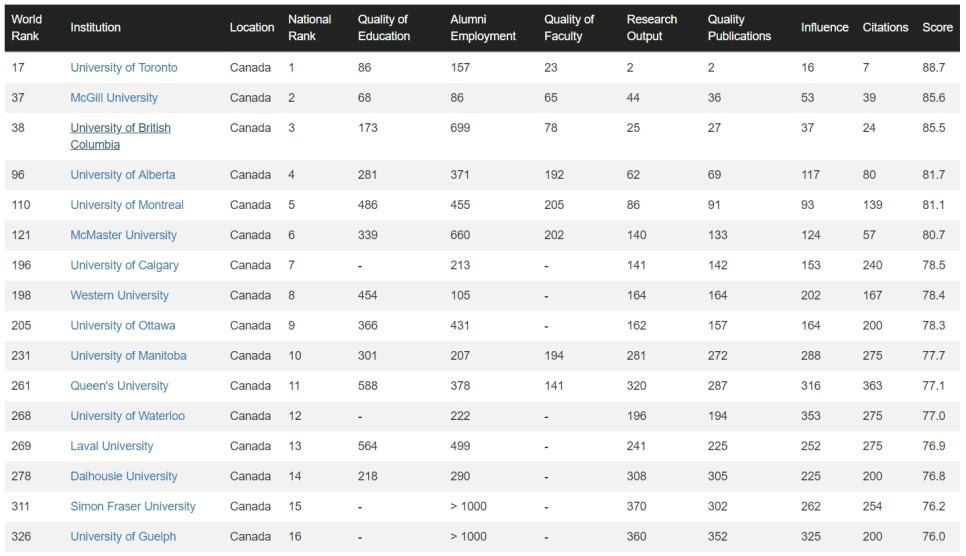Select the Quality of Education column header
This screenshot has height=556, width=966.
(384, 28)
